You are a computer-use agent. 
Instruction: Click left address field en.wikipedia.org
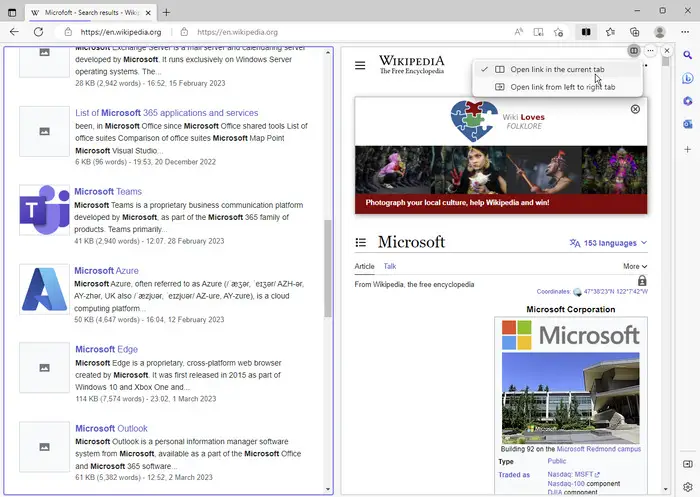pos(121,32)
